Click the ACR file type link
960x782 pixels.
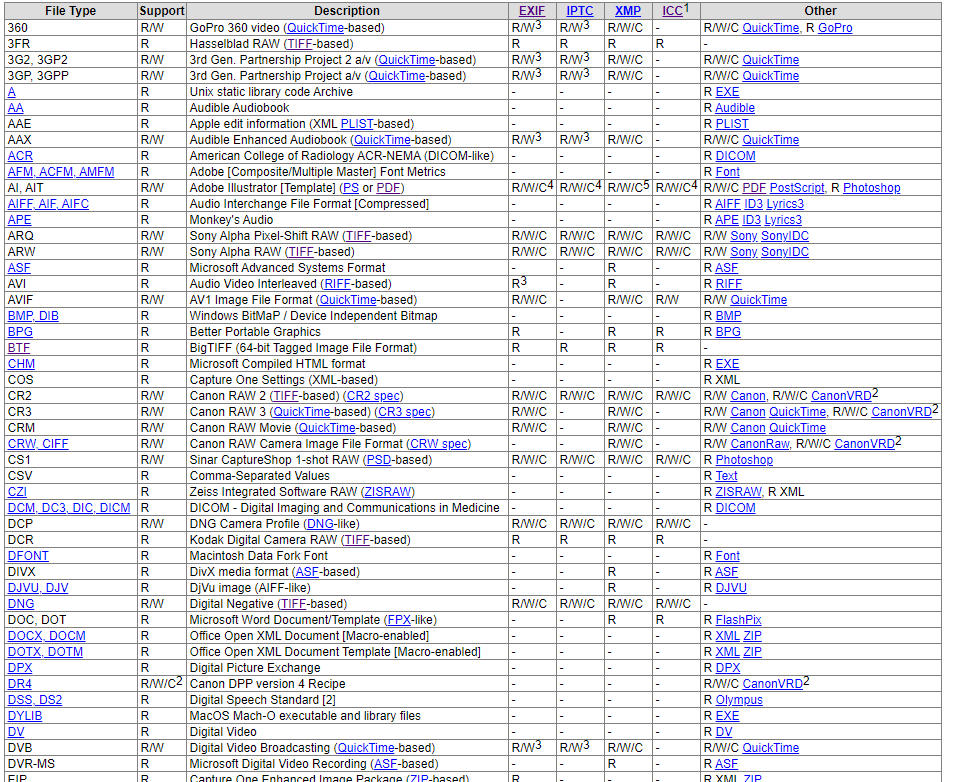(20, 156)
